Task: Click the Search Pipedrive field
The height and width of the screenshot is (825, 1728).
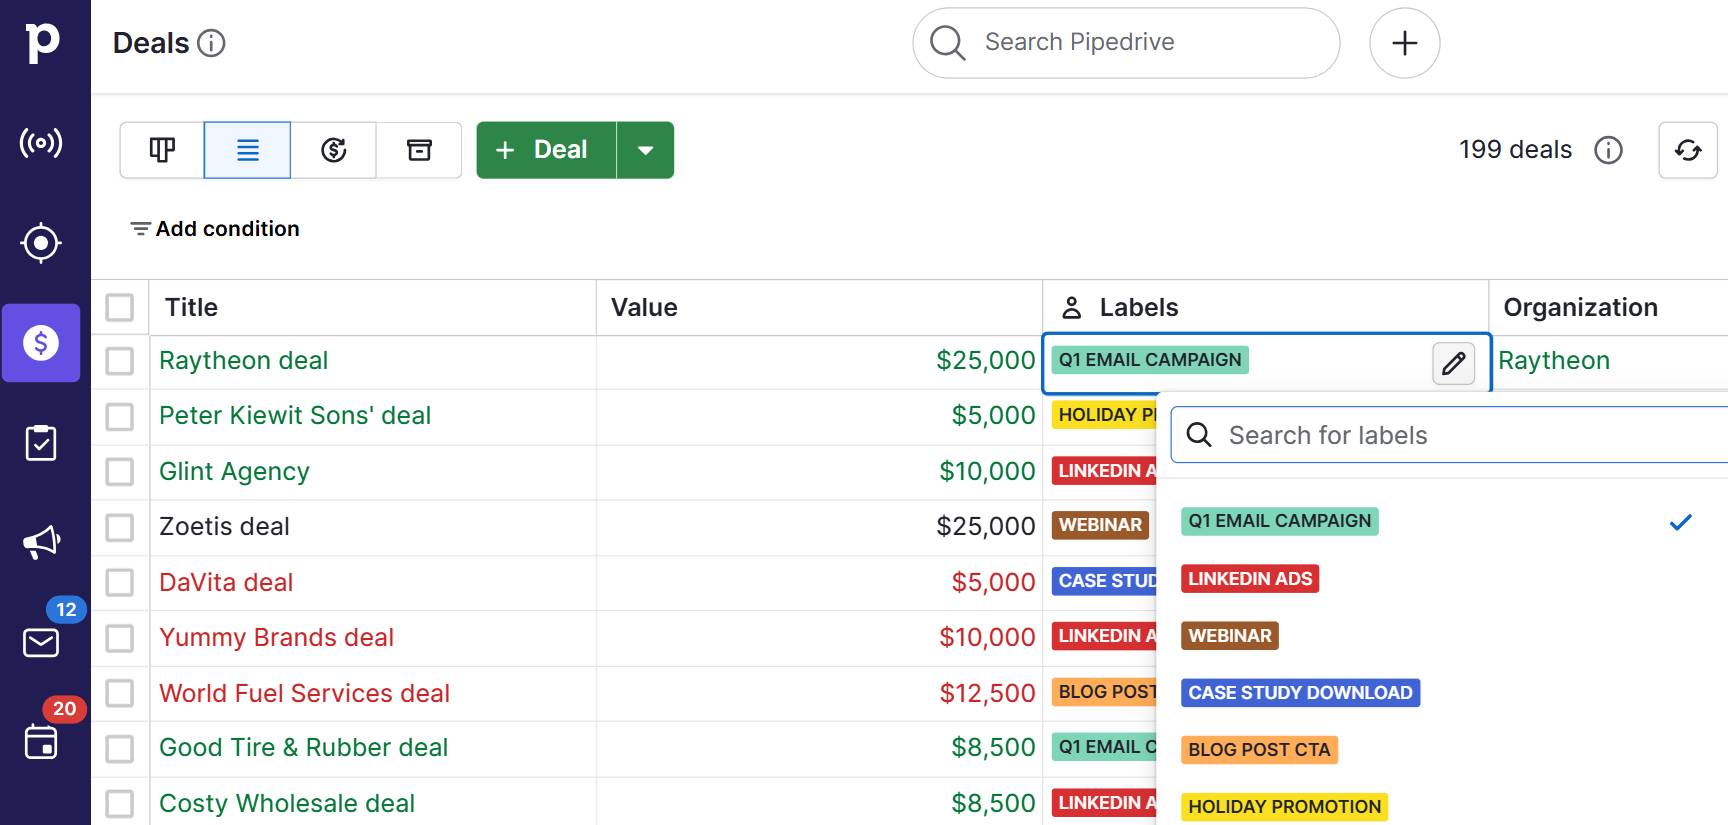Action: pos(1126,43)
